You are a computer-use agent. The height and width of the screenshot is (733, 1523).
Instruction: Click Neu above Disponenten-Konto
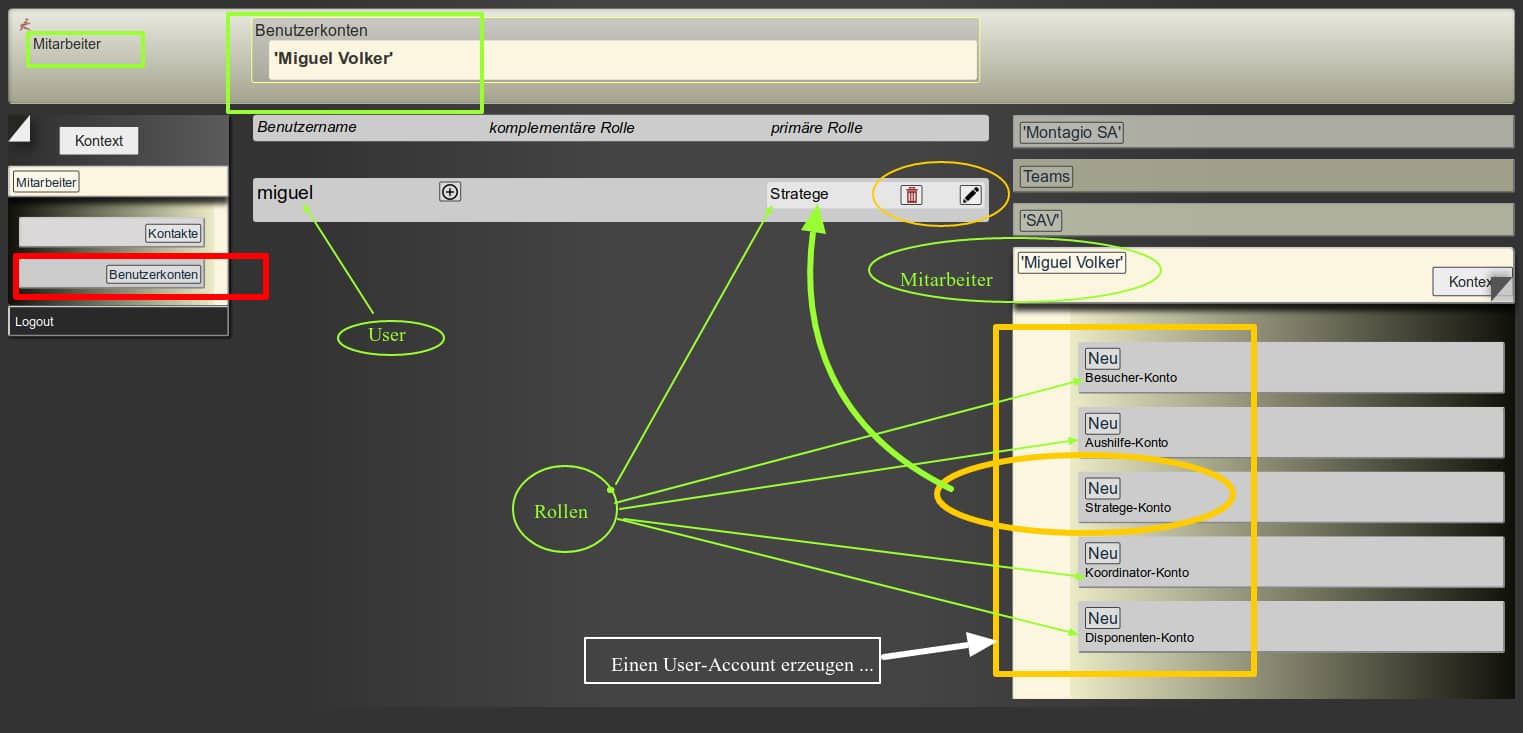pos(1102,619)
